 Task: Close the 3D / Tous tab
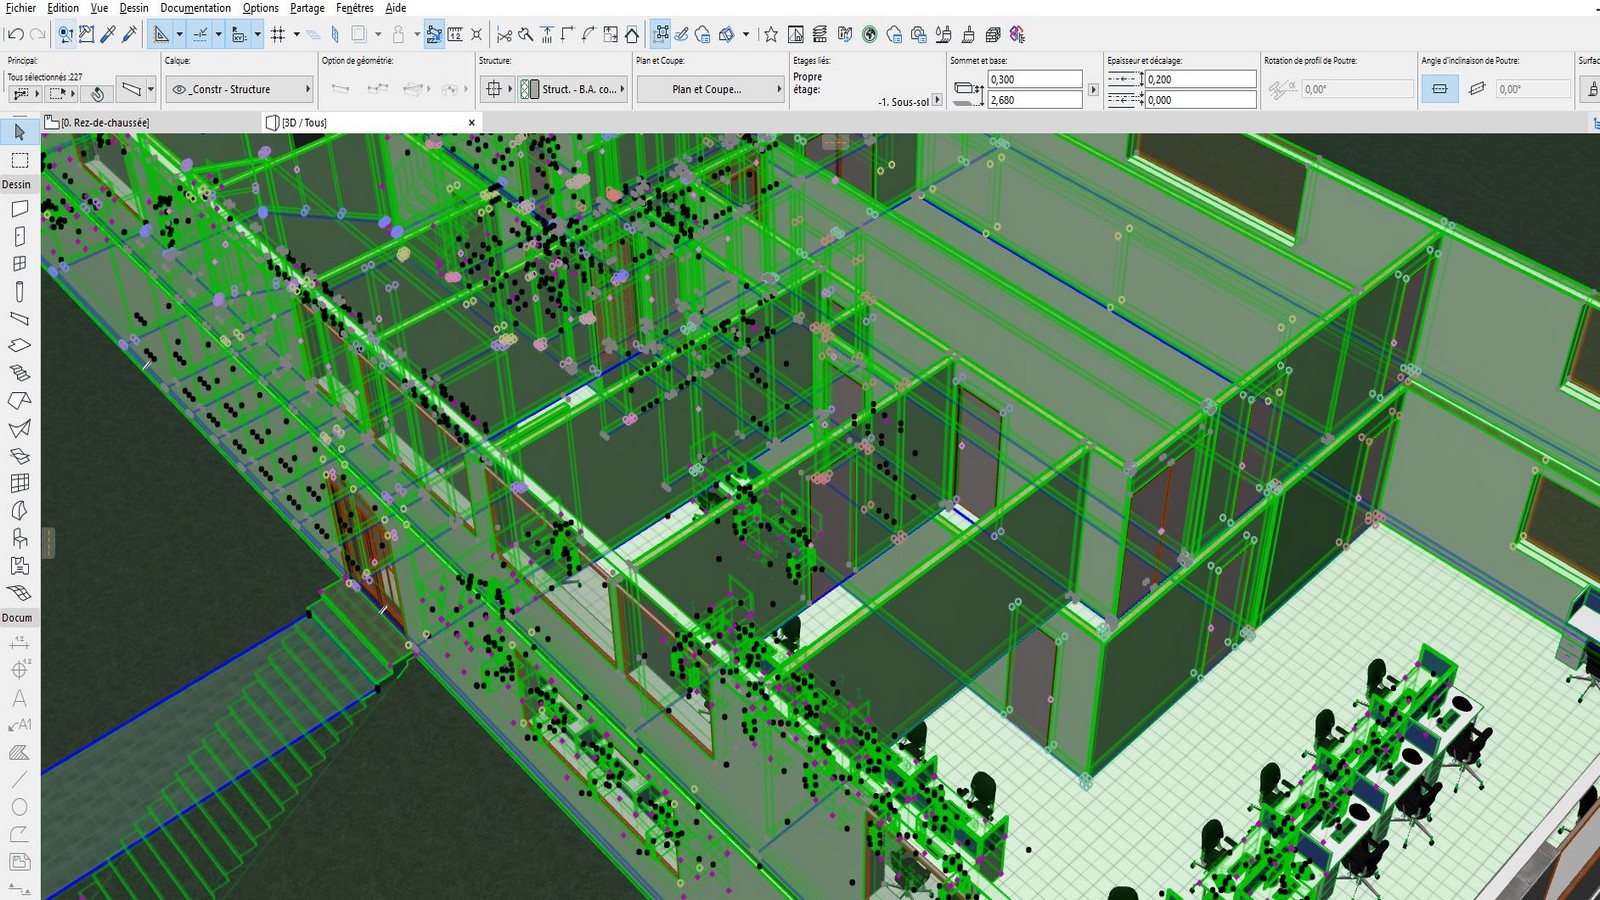pos(472,123)
